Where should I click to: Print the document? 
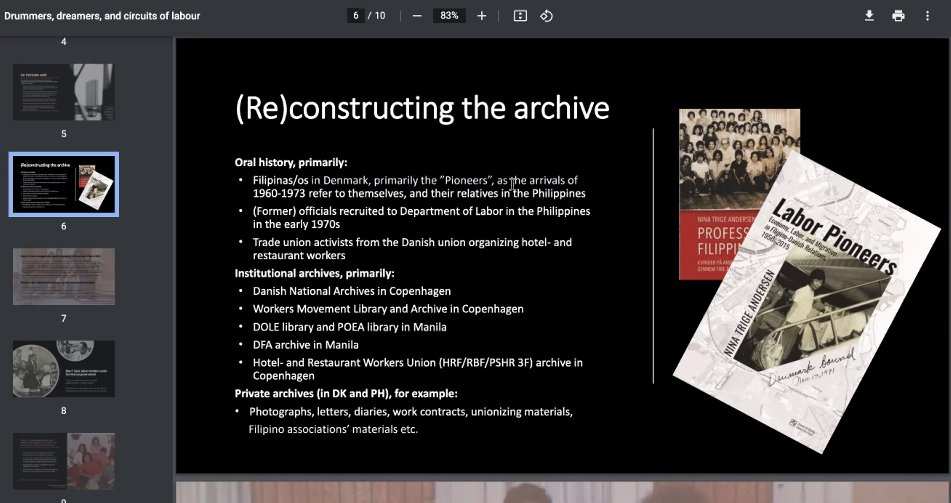point(898,16)
